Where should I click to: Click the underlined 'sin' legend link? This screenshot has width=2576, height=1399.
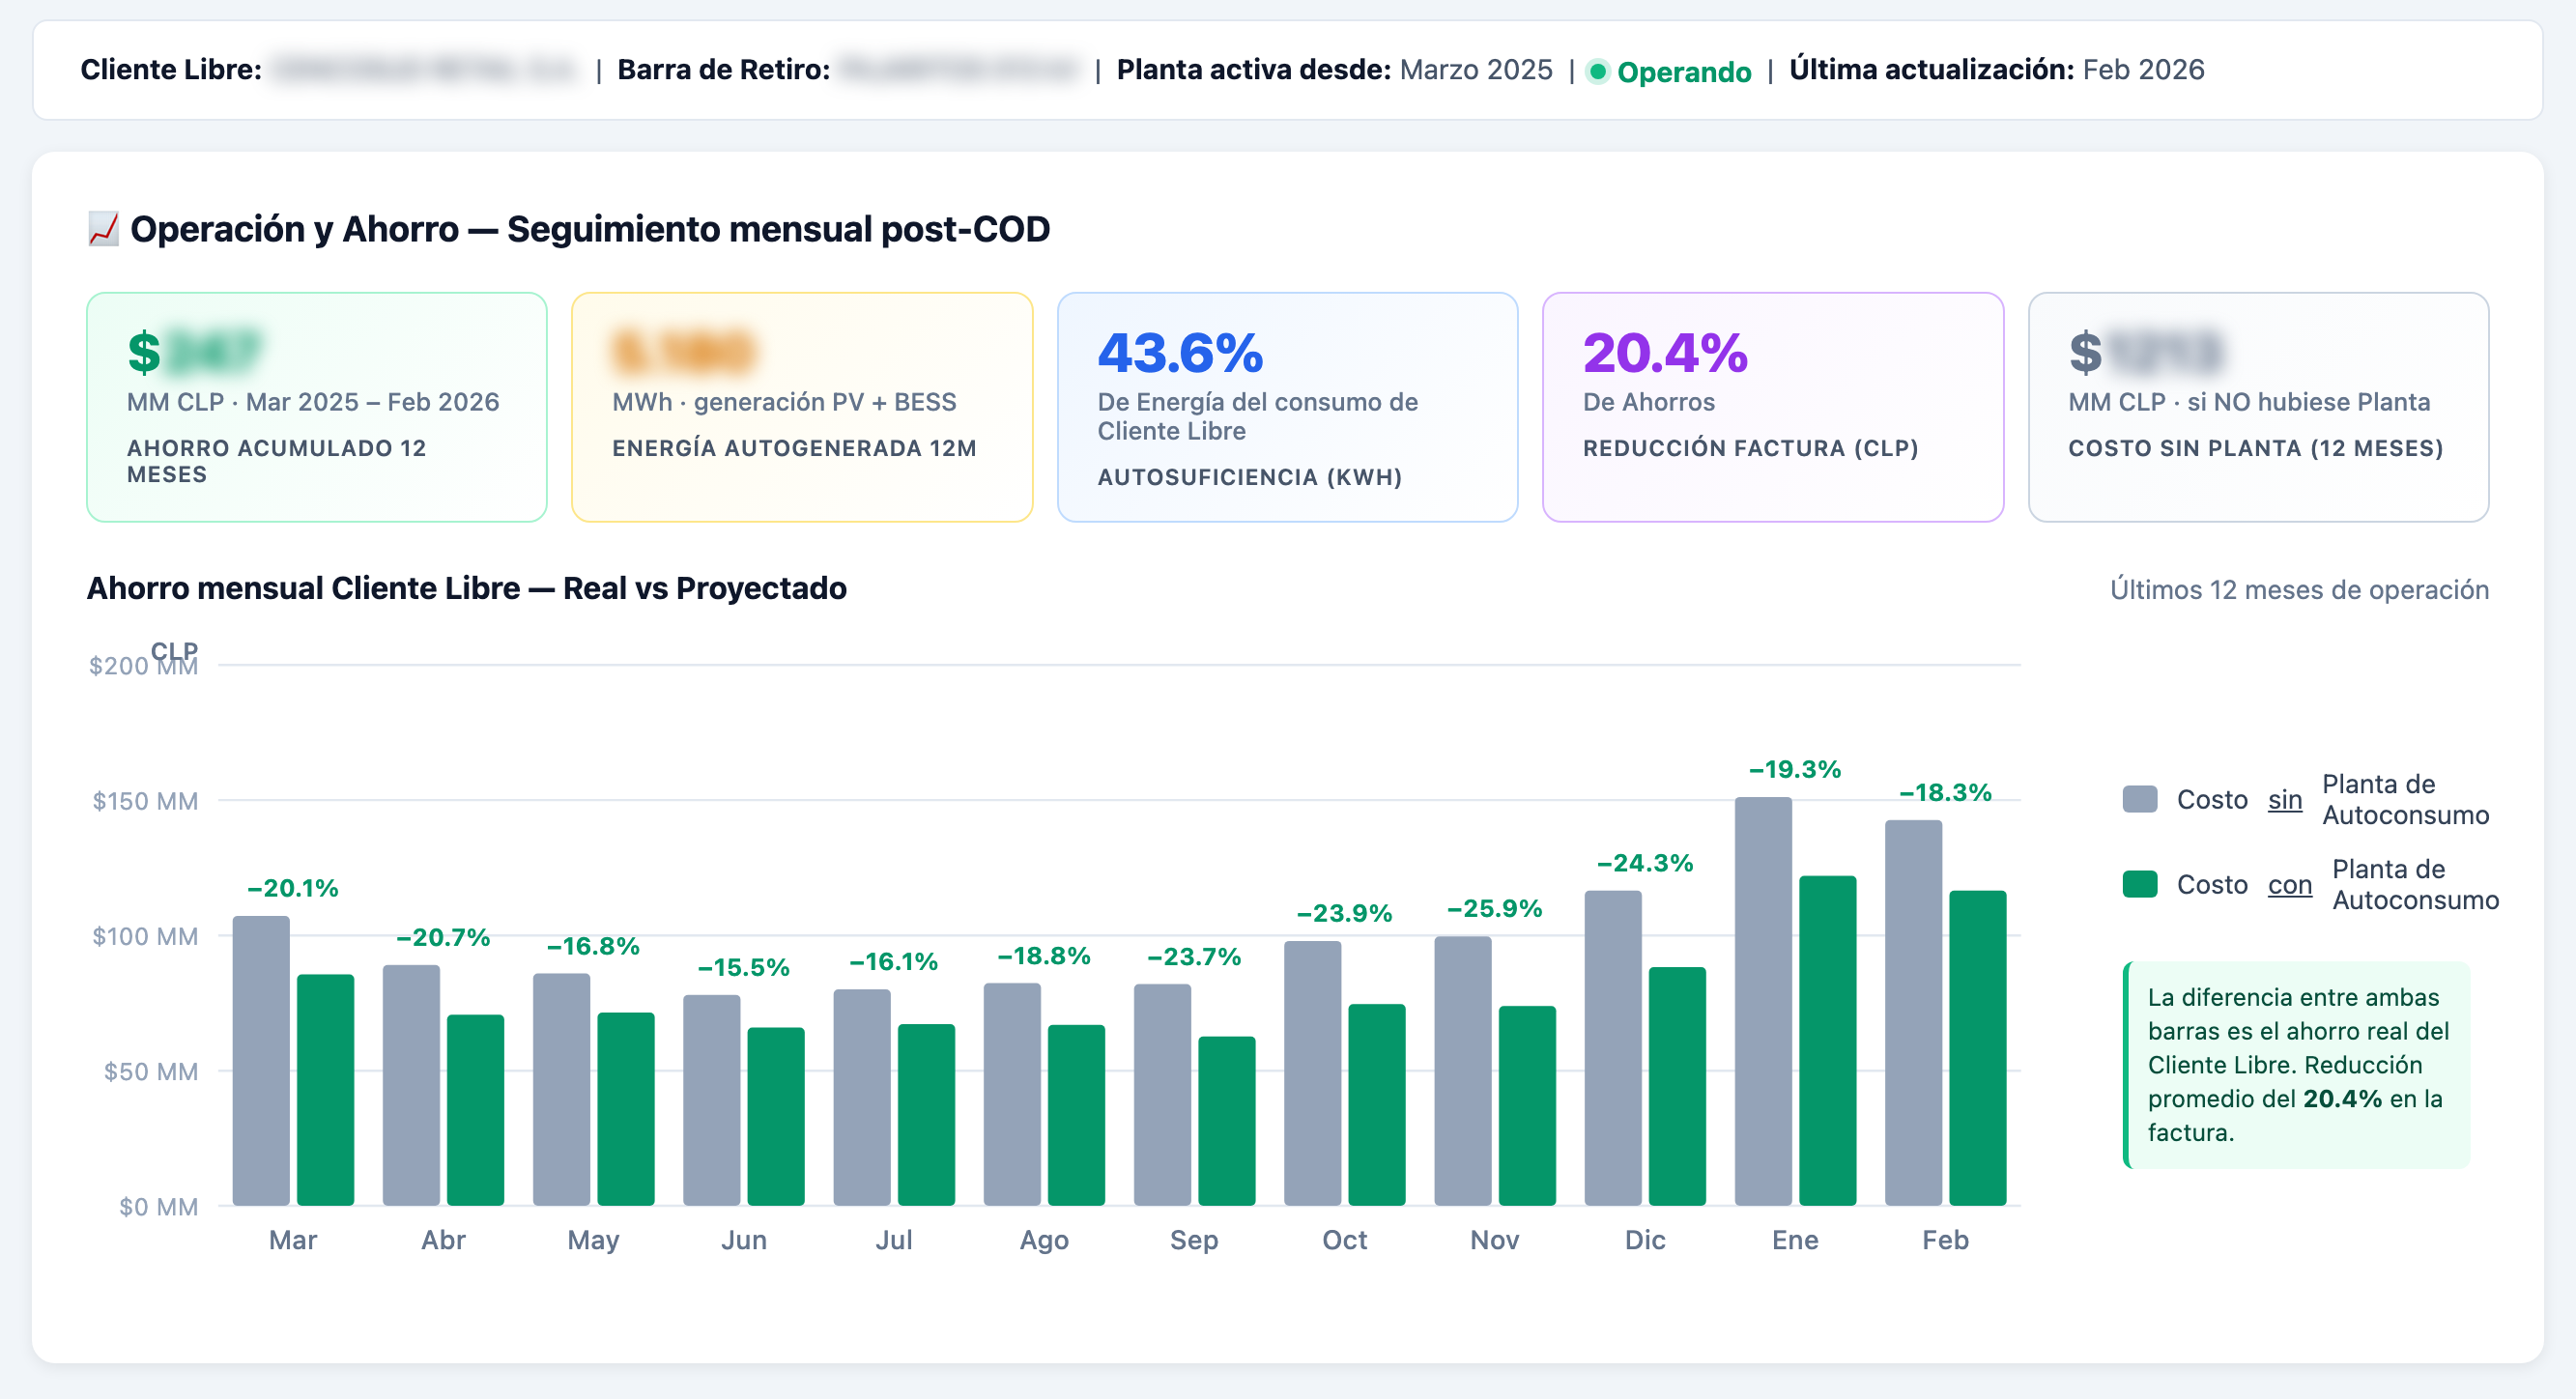point(2284,799)
